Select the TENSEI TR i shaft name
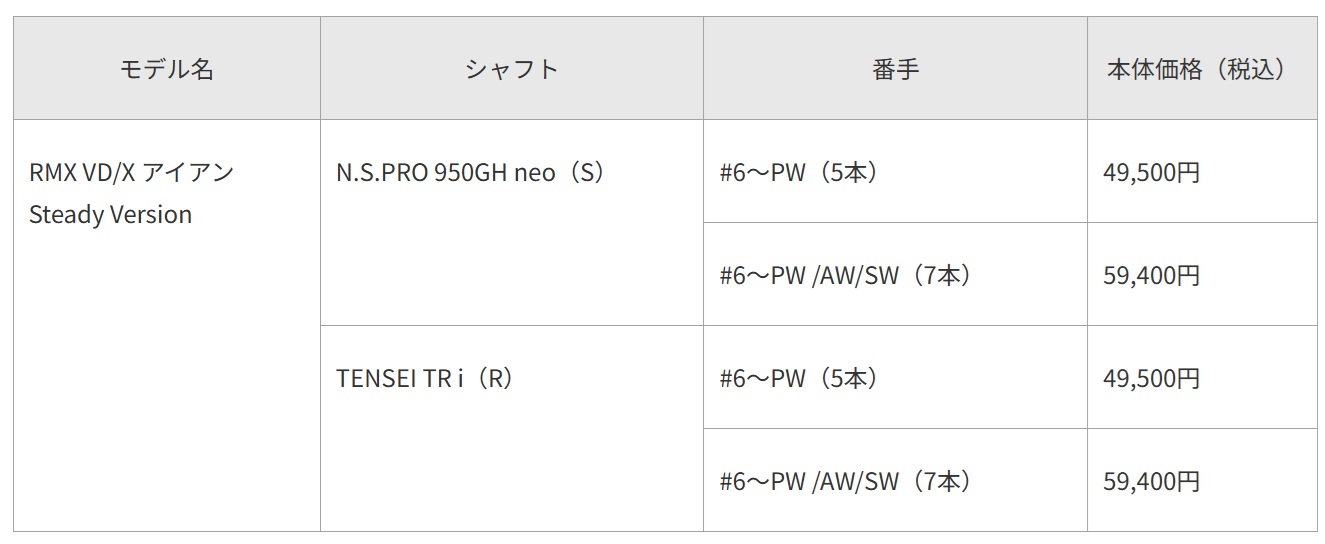The height and width of the screenshot is (544, 1325). coord(400,379)
